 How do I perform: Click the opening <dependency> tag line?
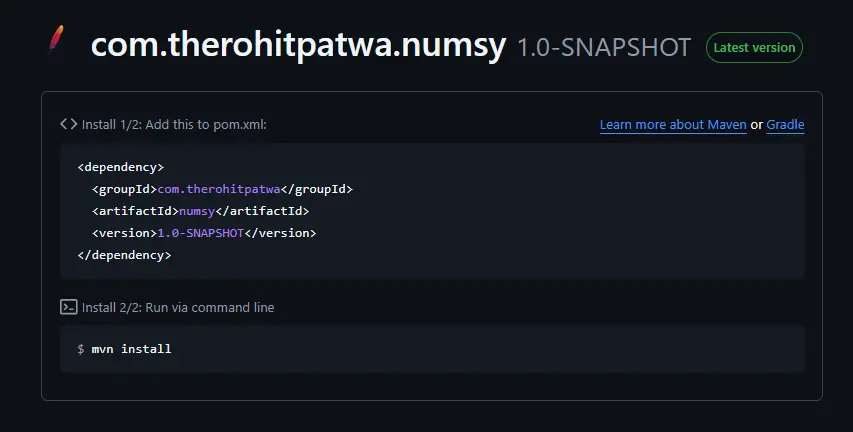(x=120, y=167)
